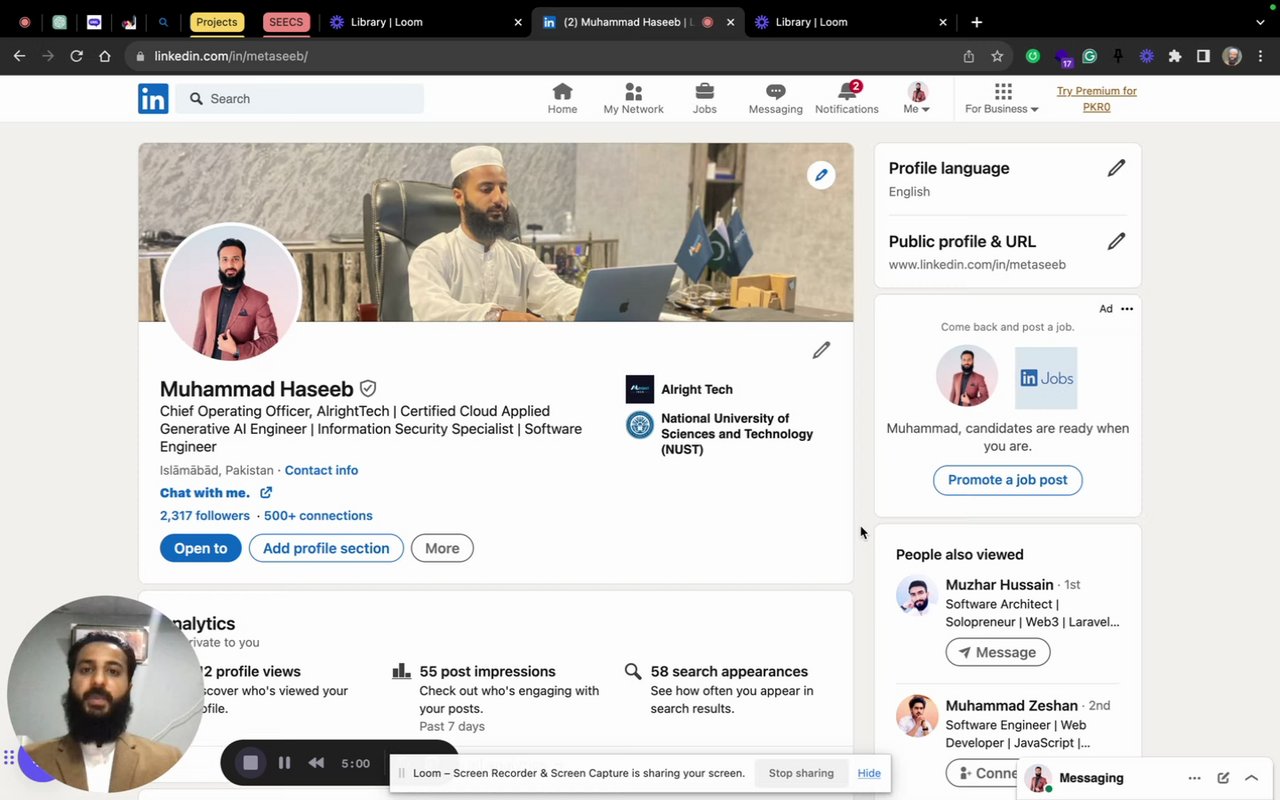Open My Network in the navbar

[x=633, y=98]
